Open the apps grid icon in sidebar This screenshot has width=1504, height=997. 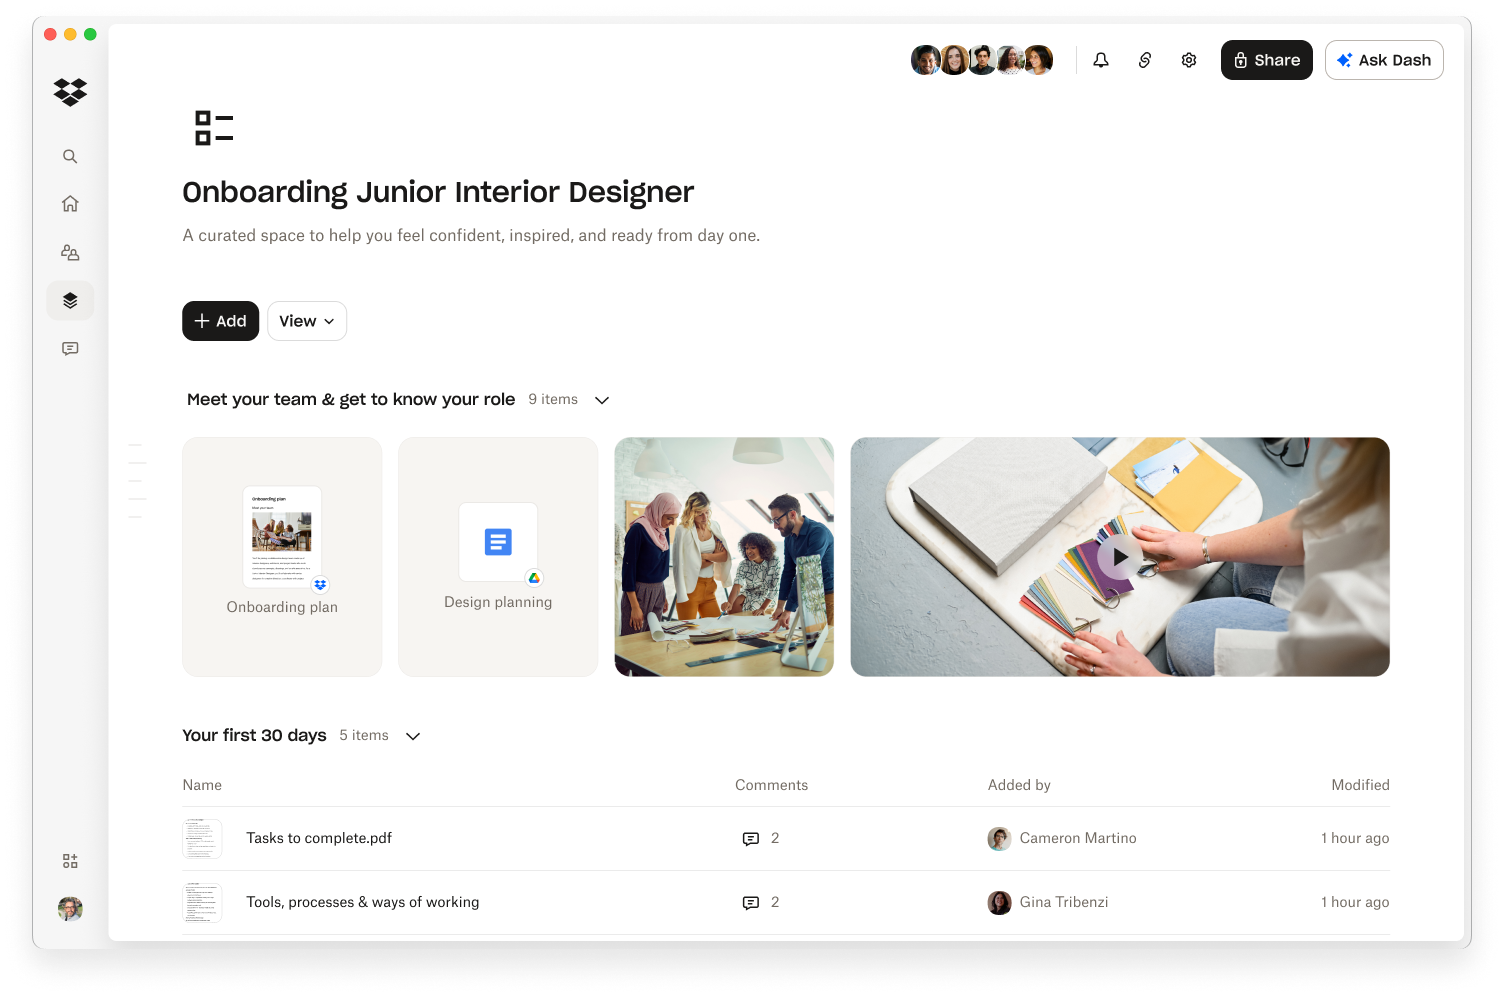70,861
